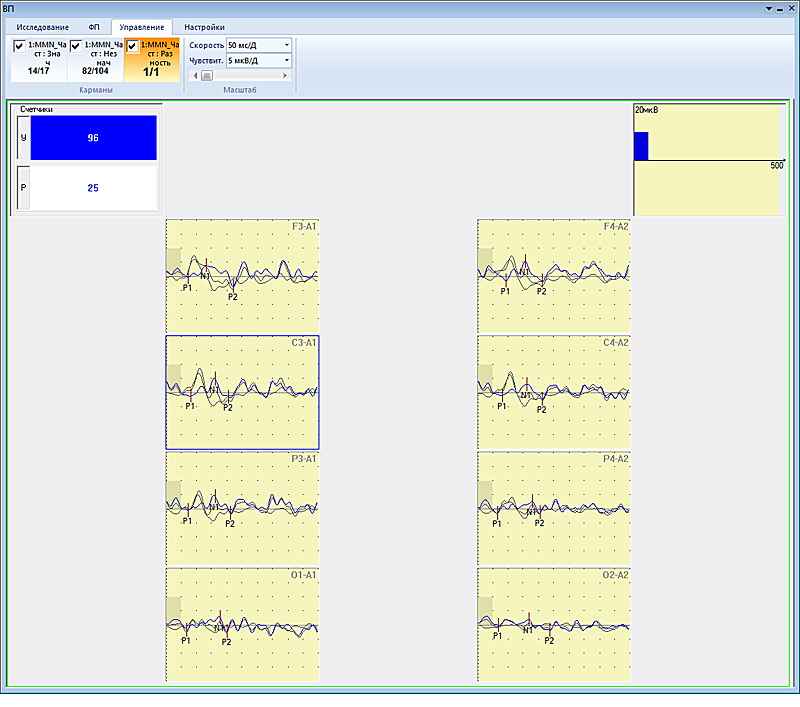Click the P2 marker in F4-A2
Image resolution: width=800 pixels, height=707 pixels.
541,291
